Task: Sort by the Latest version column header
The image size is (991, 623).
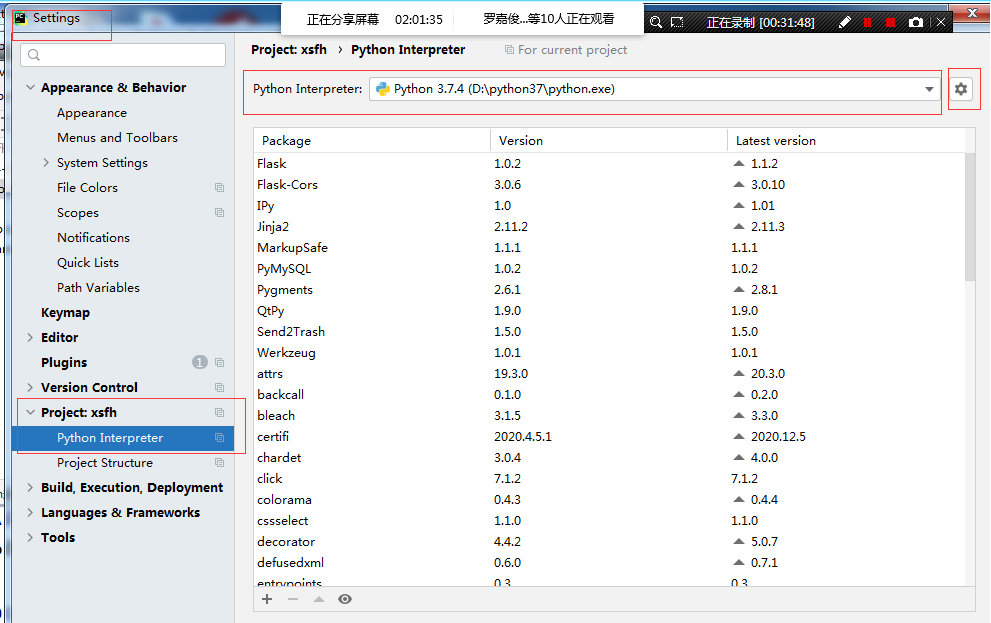Action: (x=847, y=140)
